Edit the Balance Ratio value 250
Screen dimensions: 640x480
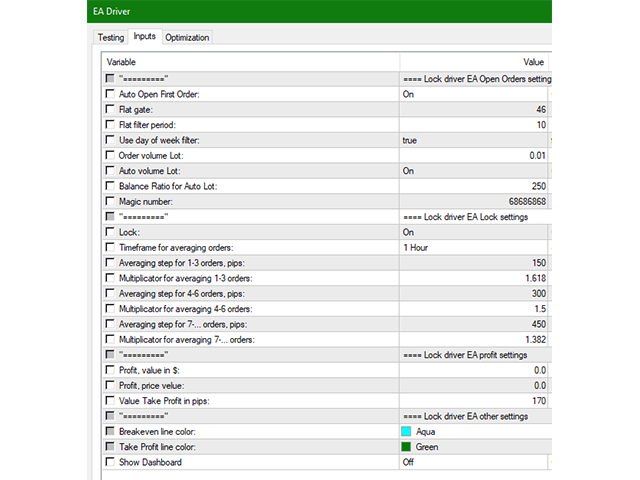[x=473, y=186]
